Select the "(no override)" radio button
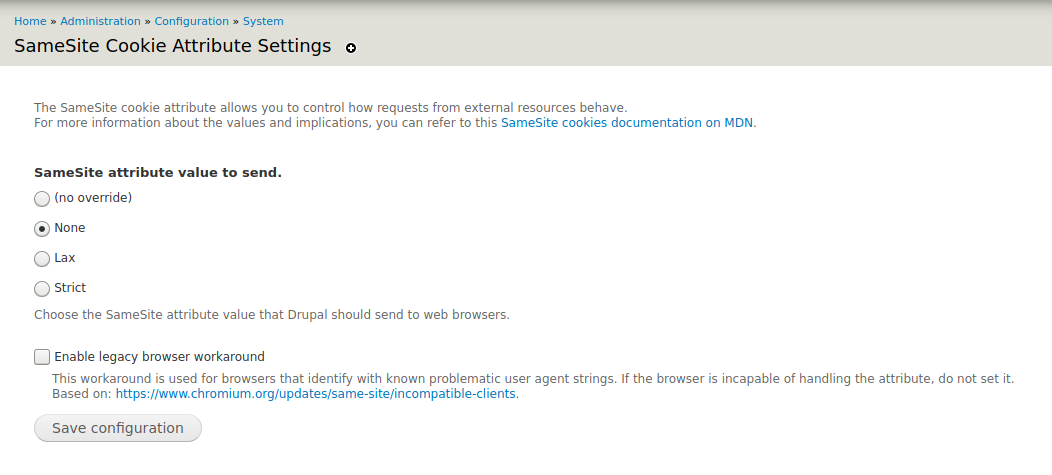1052x475 pixels. [42, 198]
